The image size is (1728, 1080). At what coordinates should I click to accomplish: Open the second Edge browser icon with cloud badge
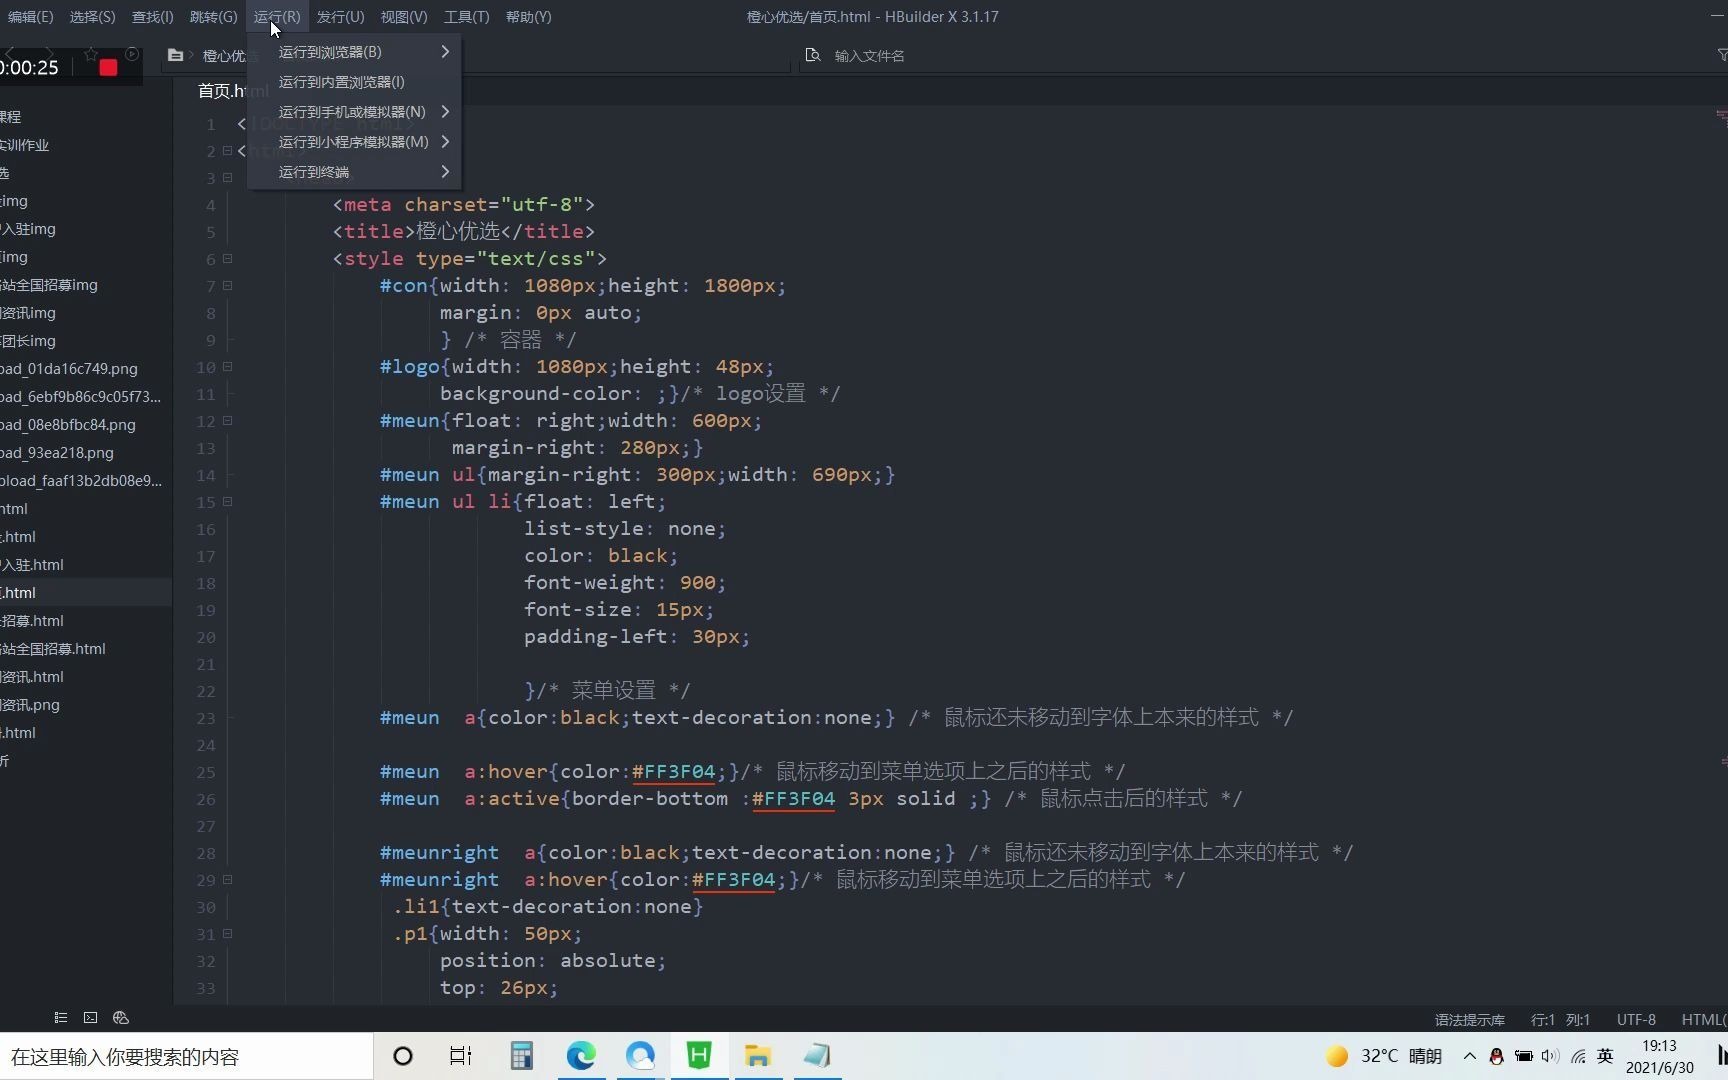(640, 1056)
